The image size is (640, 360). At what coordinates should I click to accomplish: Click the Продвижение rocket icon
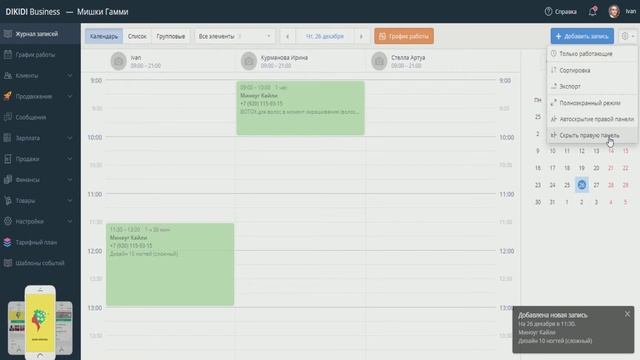pyautogui.click(x=7, y=96)
